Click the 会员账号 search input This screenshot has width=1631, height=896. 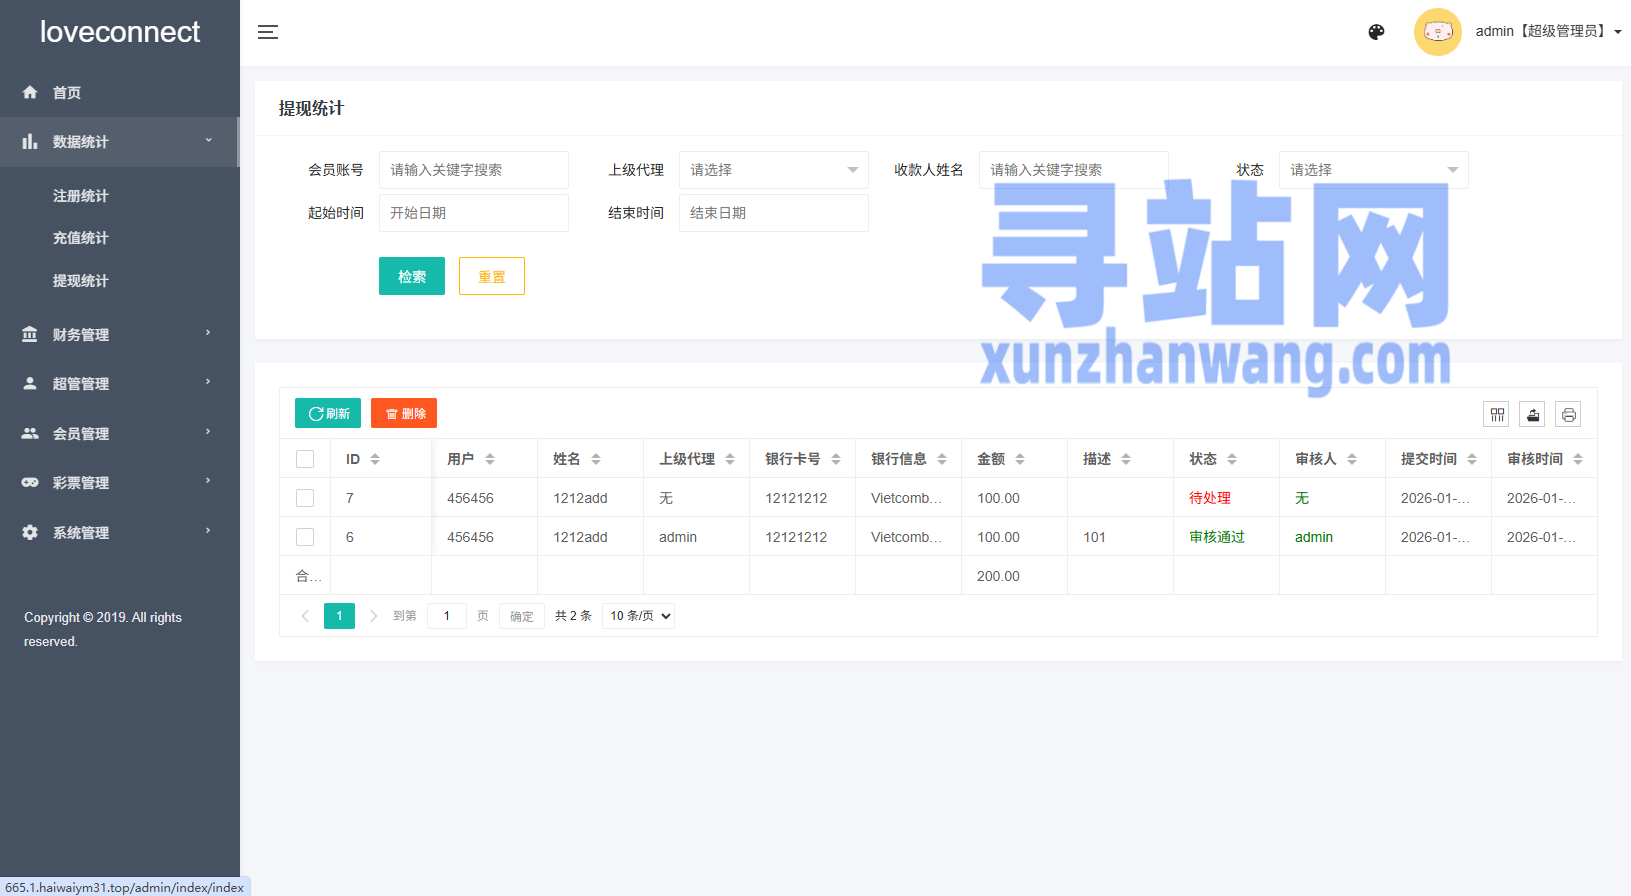pos(473,170)
